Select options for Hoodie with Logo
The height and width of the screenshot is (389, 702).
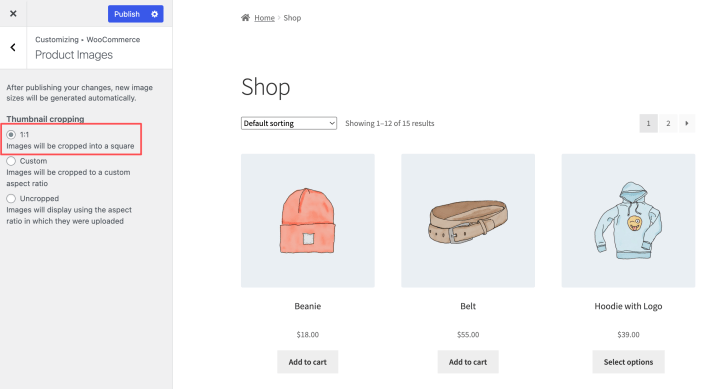(628, 362)
